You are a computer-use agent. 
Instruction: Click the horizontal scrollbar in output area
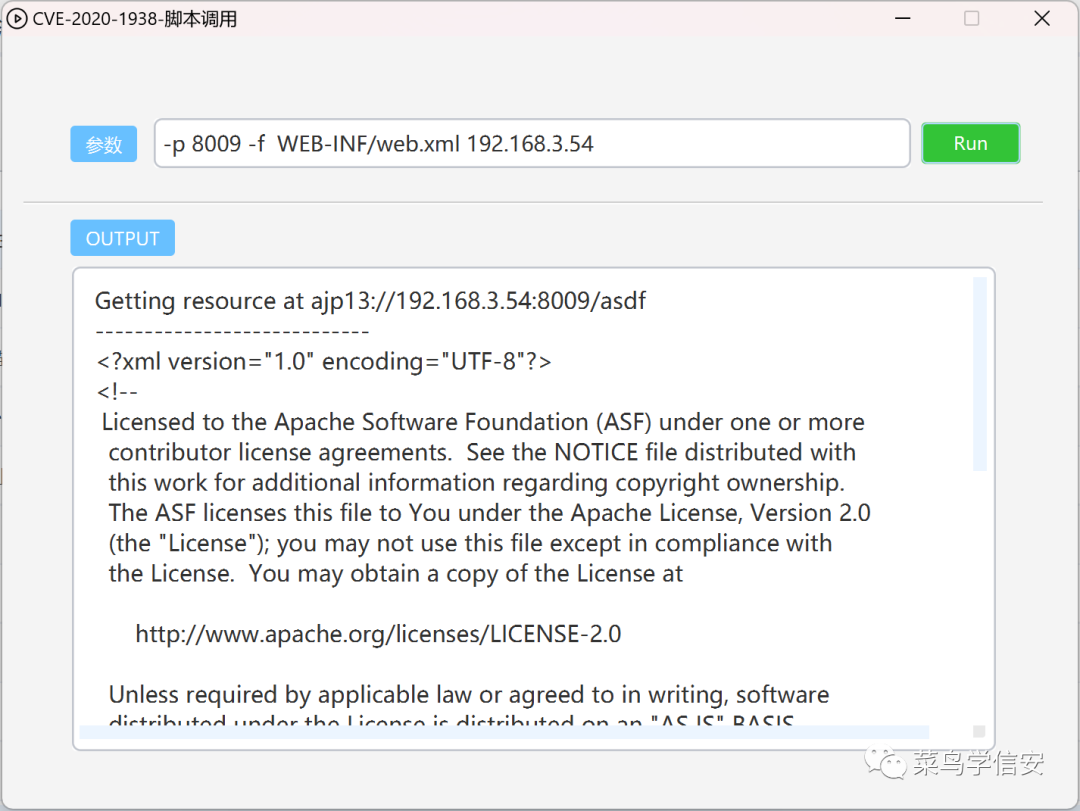pos(504,732)
